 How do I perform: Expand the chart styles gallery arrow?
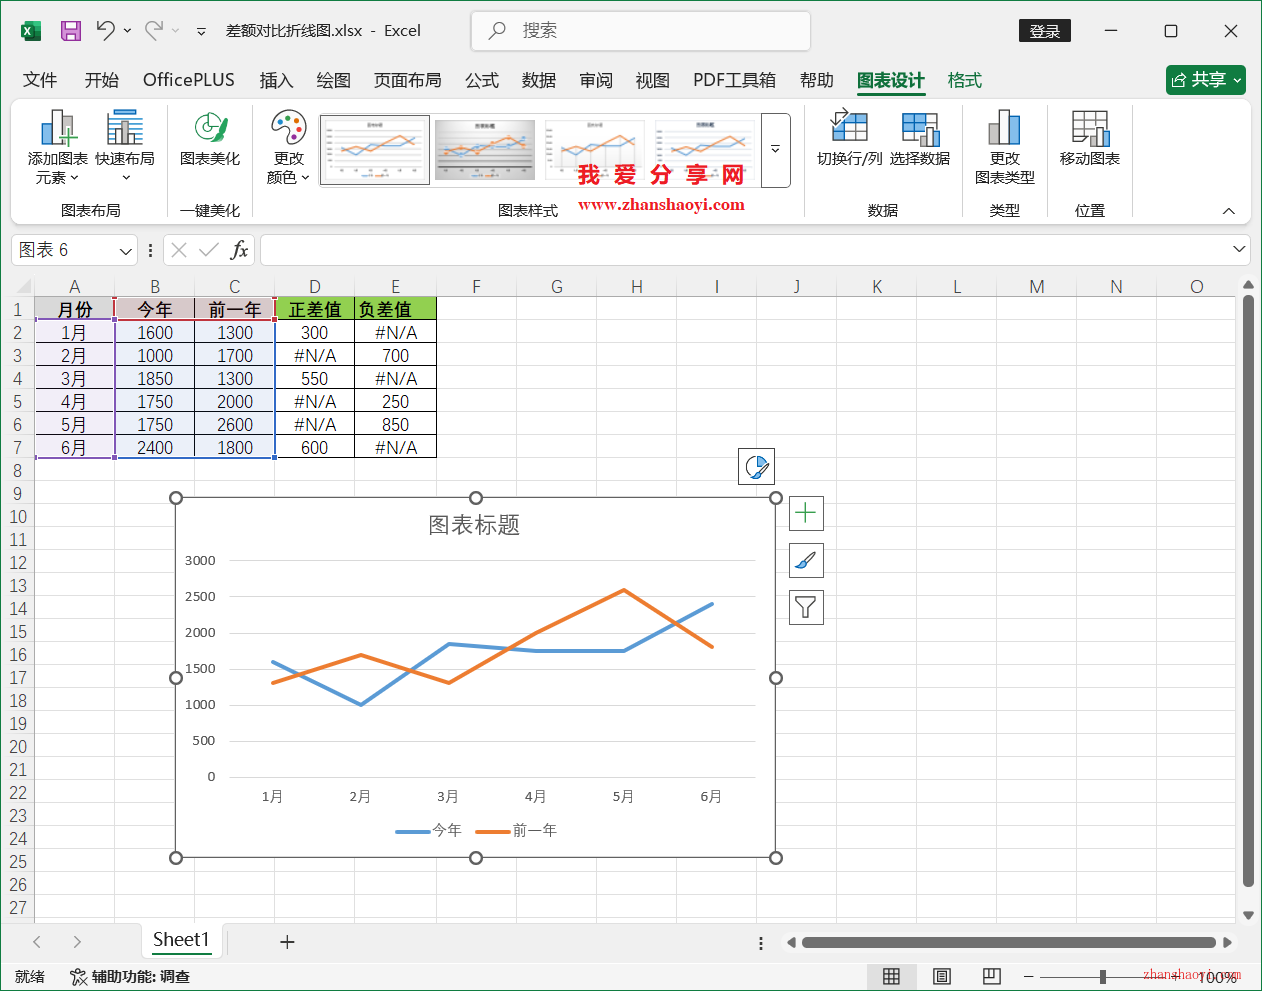coord(774,150)
